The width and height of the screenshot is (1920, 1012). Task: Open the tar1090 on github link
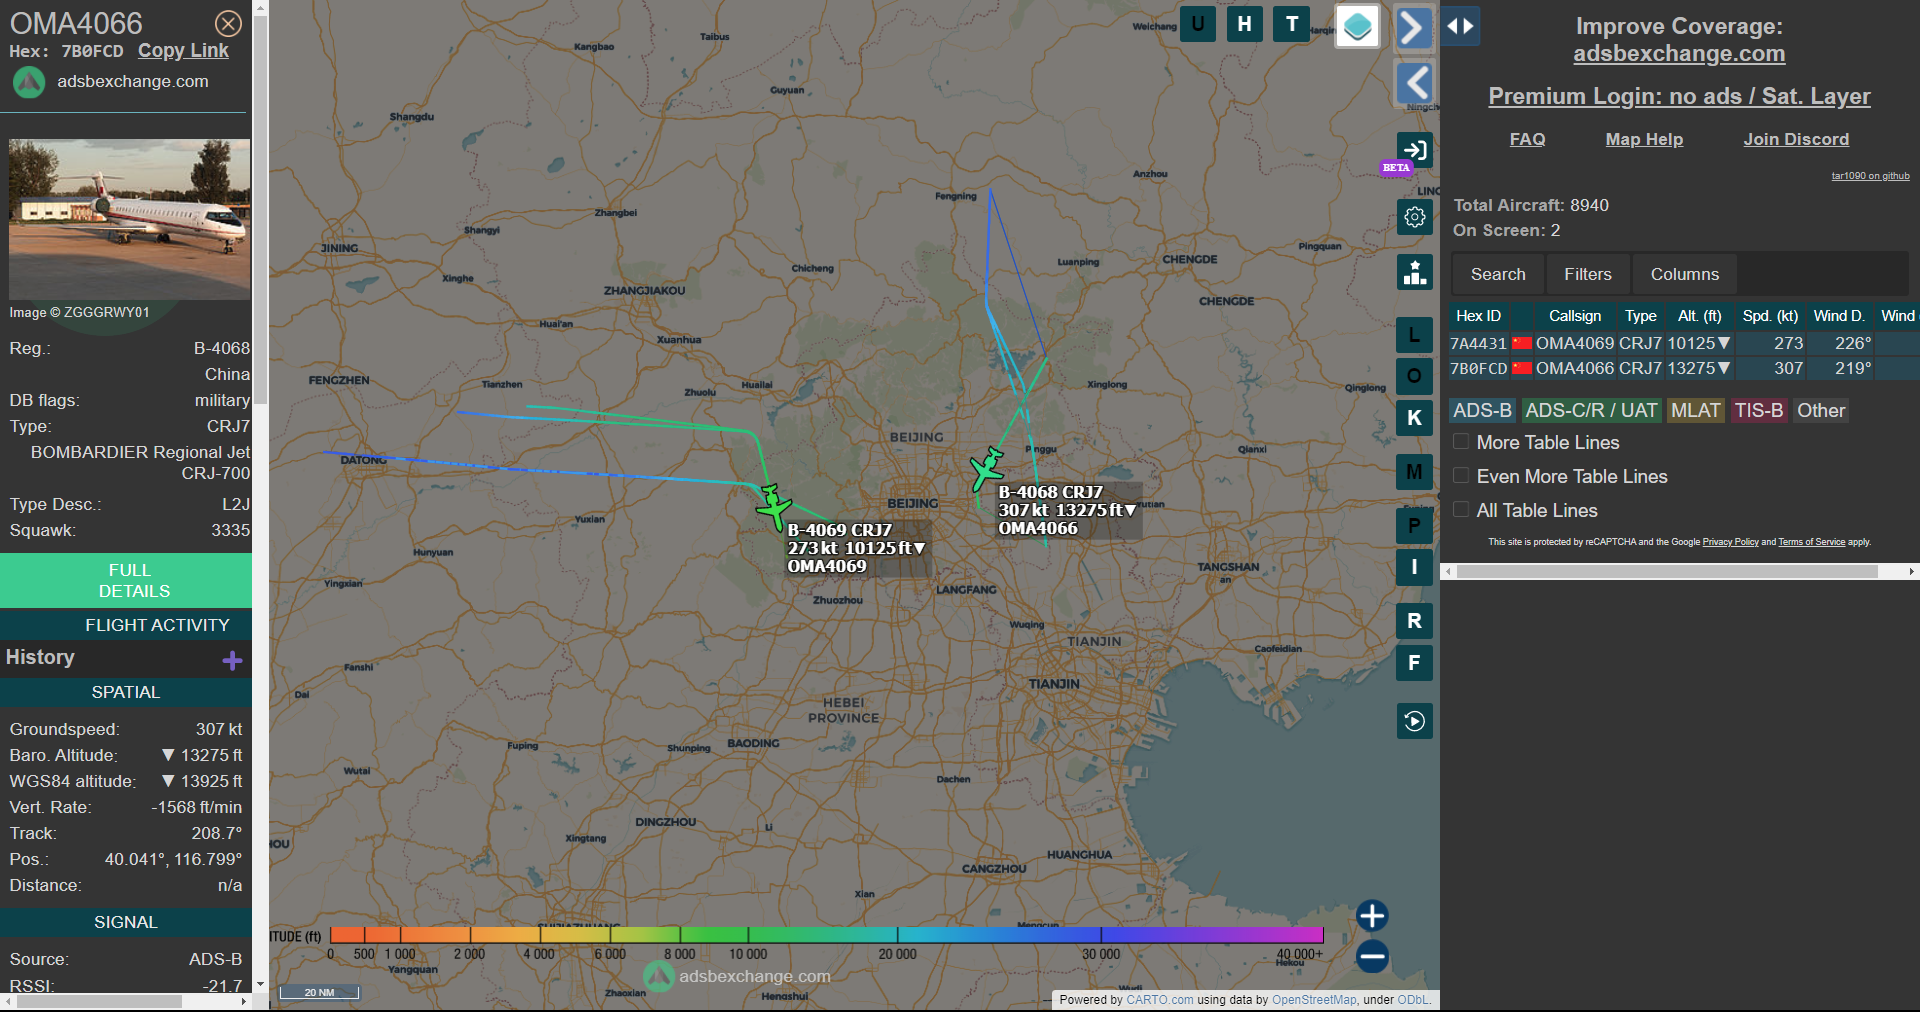click(x=1870, y=176)
